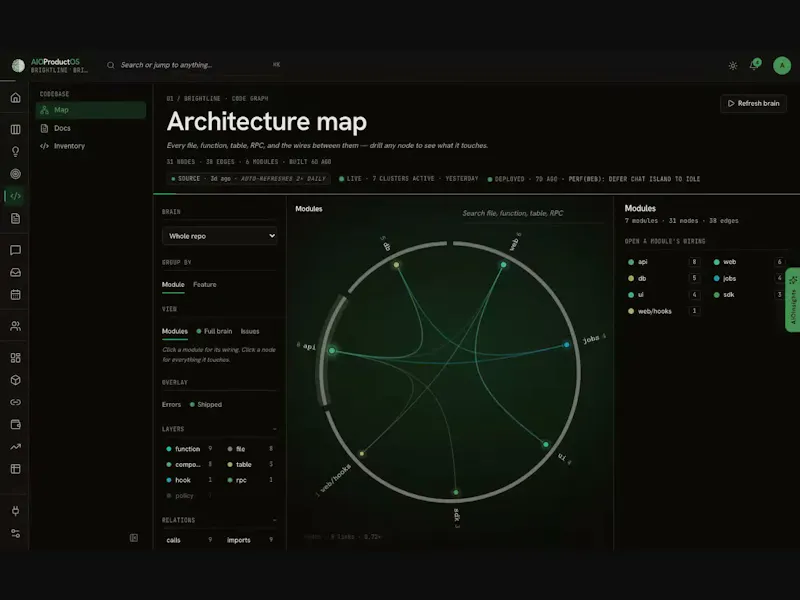The image size is (800, 600).
Task: Toggle the calls relation
Action: [x=189, y=540]
